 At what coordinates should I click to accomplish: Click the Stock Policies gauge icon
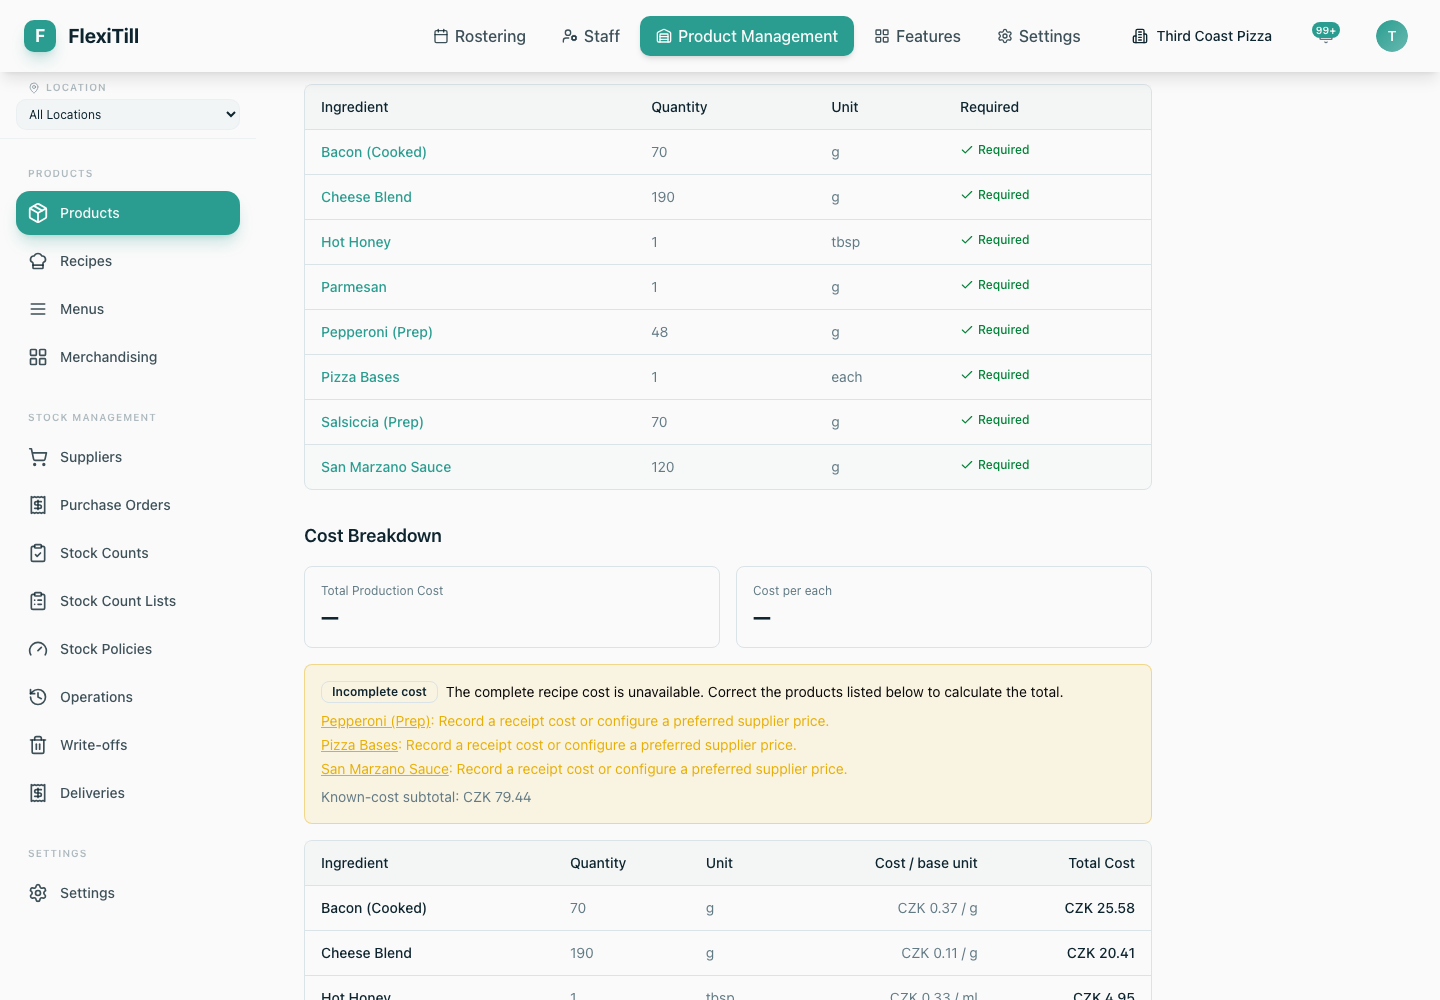(x=38, y=649)
